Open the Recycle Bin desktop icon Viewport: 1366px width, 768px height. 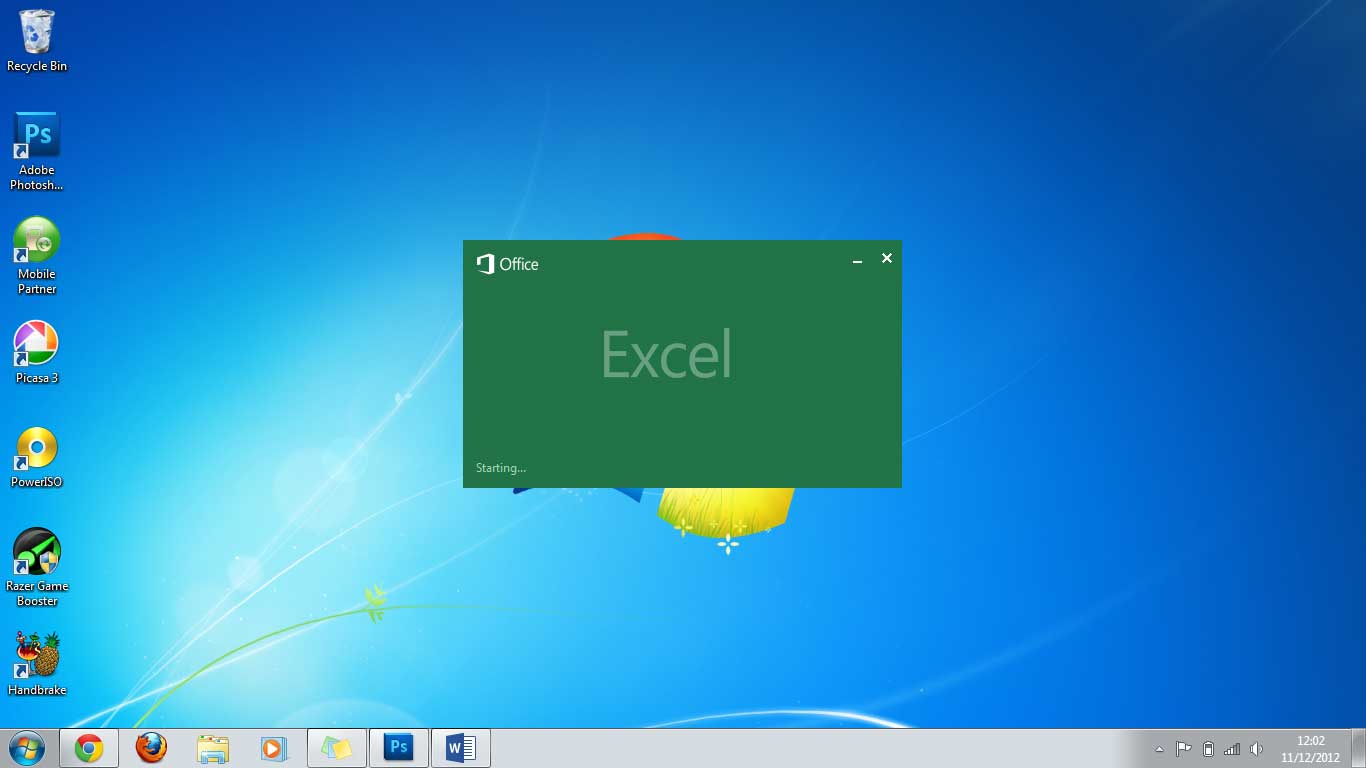tap(37, 41)
